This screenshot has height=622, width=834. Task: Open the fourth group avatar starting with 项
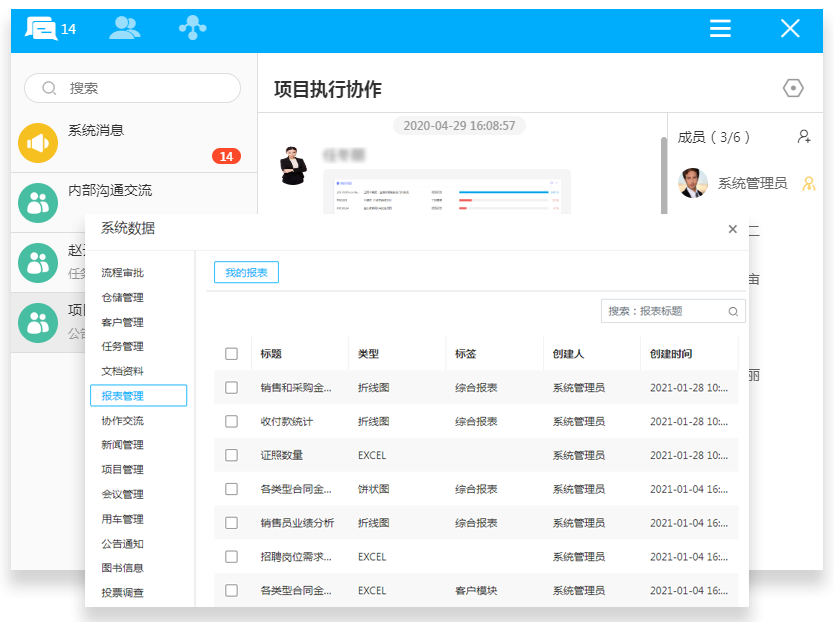[38, 323]
